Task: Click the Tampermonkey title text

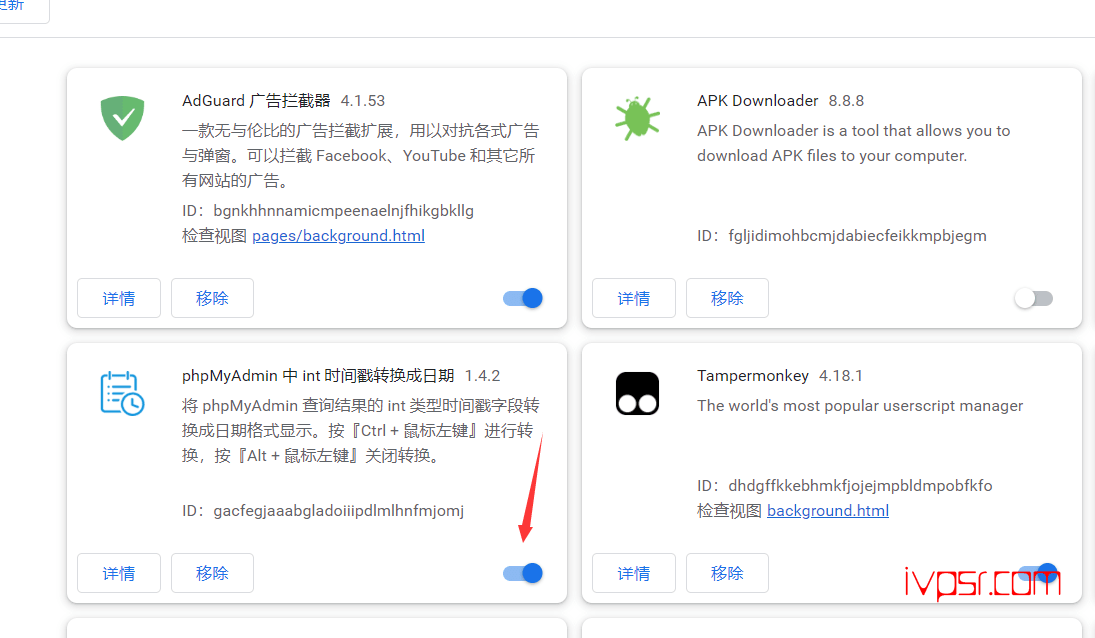Action: (x=753, y=376)
